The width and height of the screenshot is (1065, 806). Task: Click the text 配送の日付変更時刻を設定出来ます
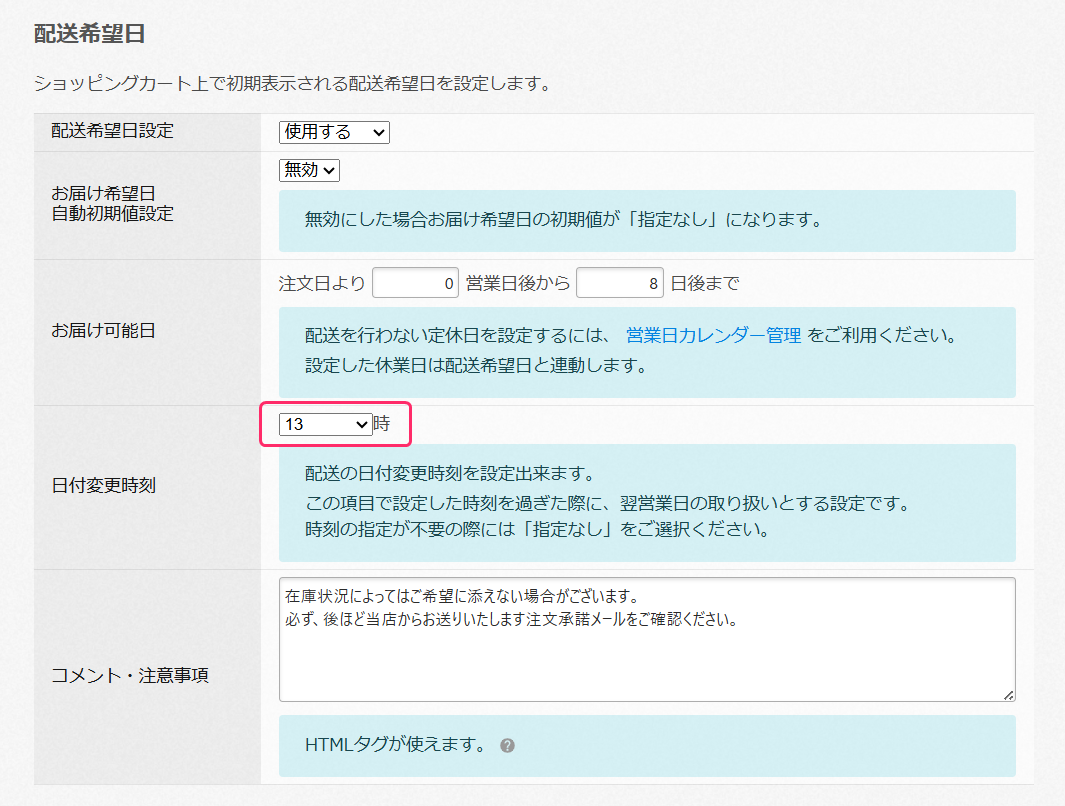(450, 473)
